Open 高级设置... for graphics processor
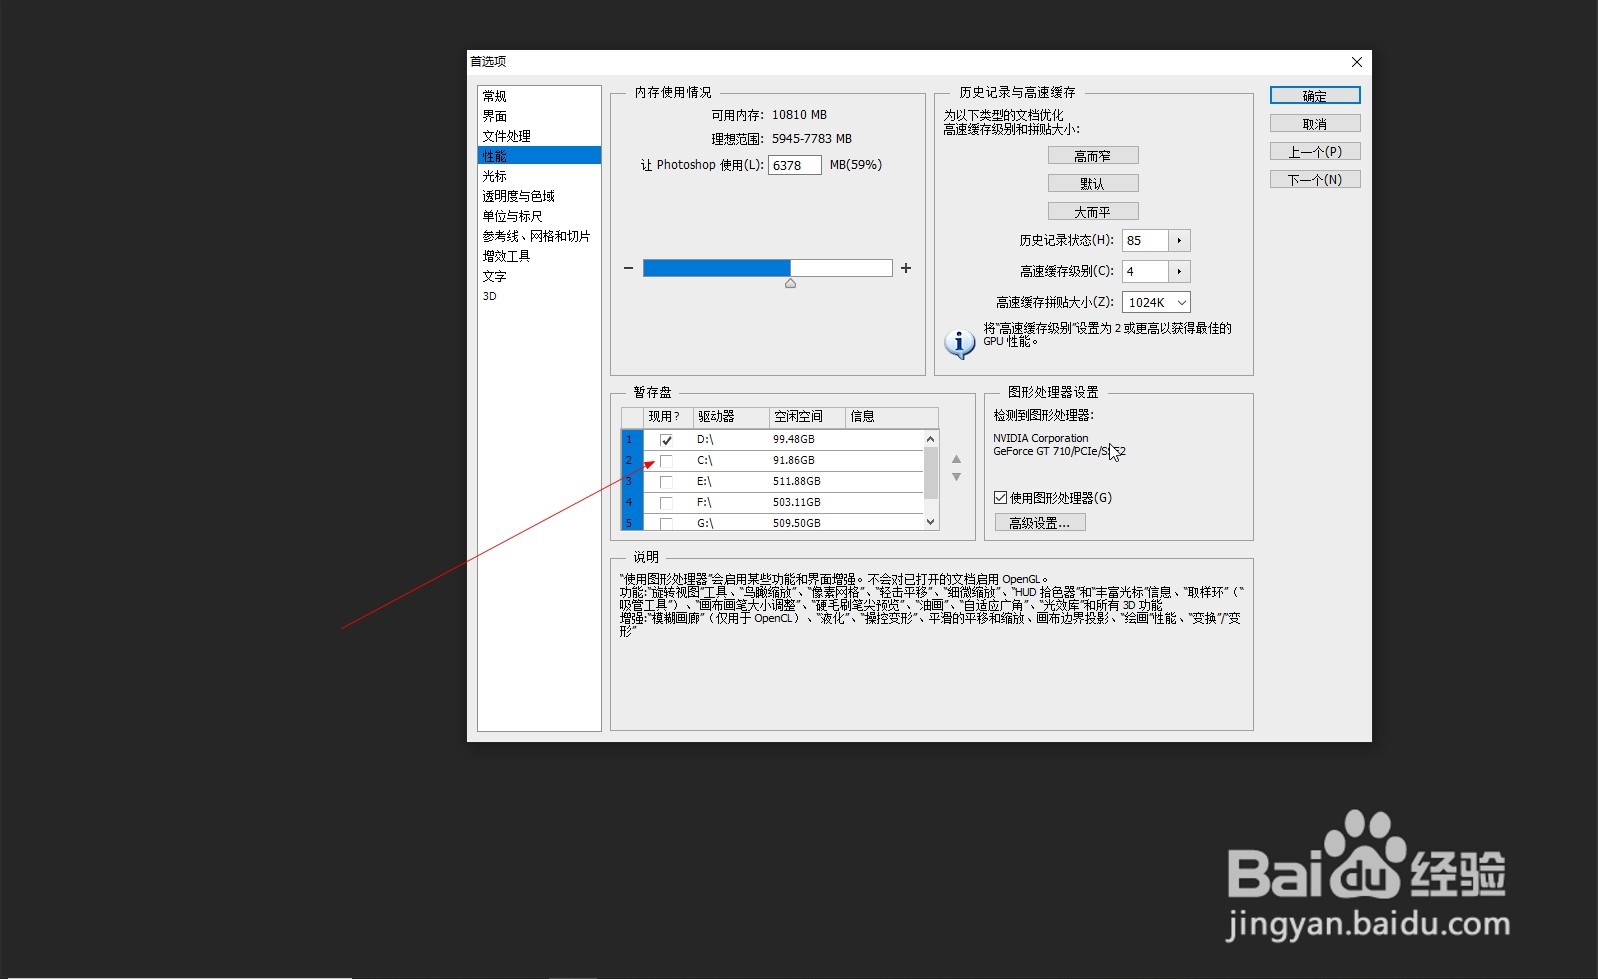The width and height of the screenshot is (1598, 979). (x=1040, y=523)
